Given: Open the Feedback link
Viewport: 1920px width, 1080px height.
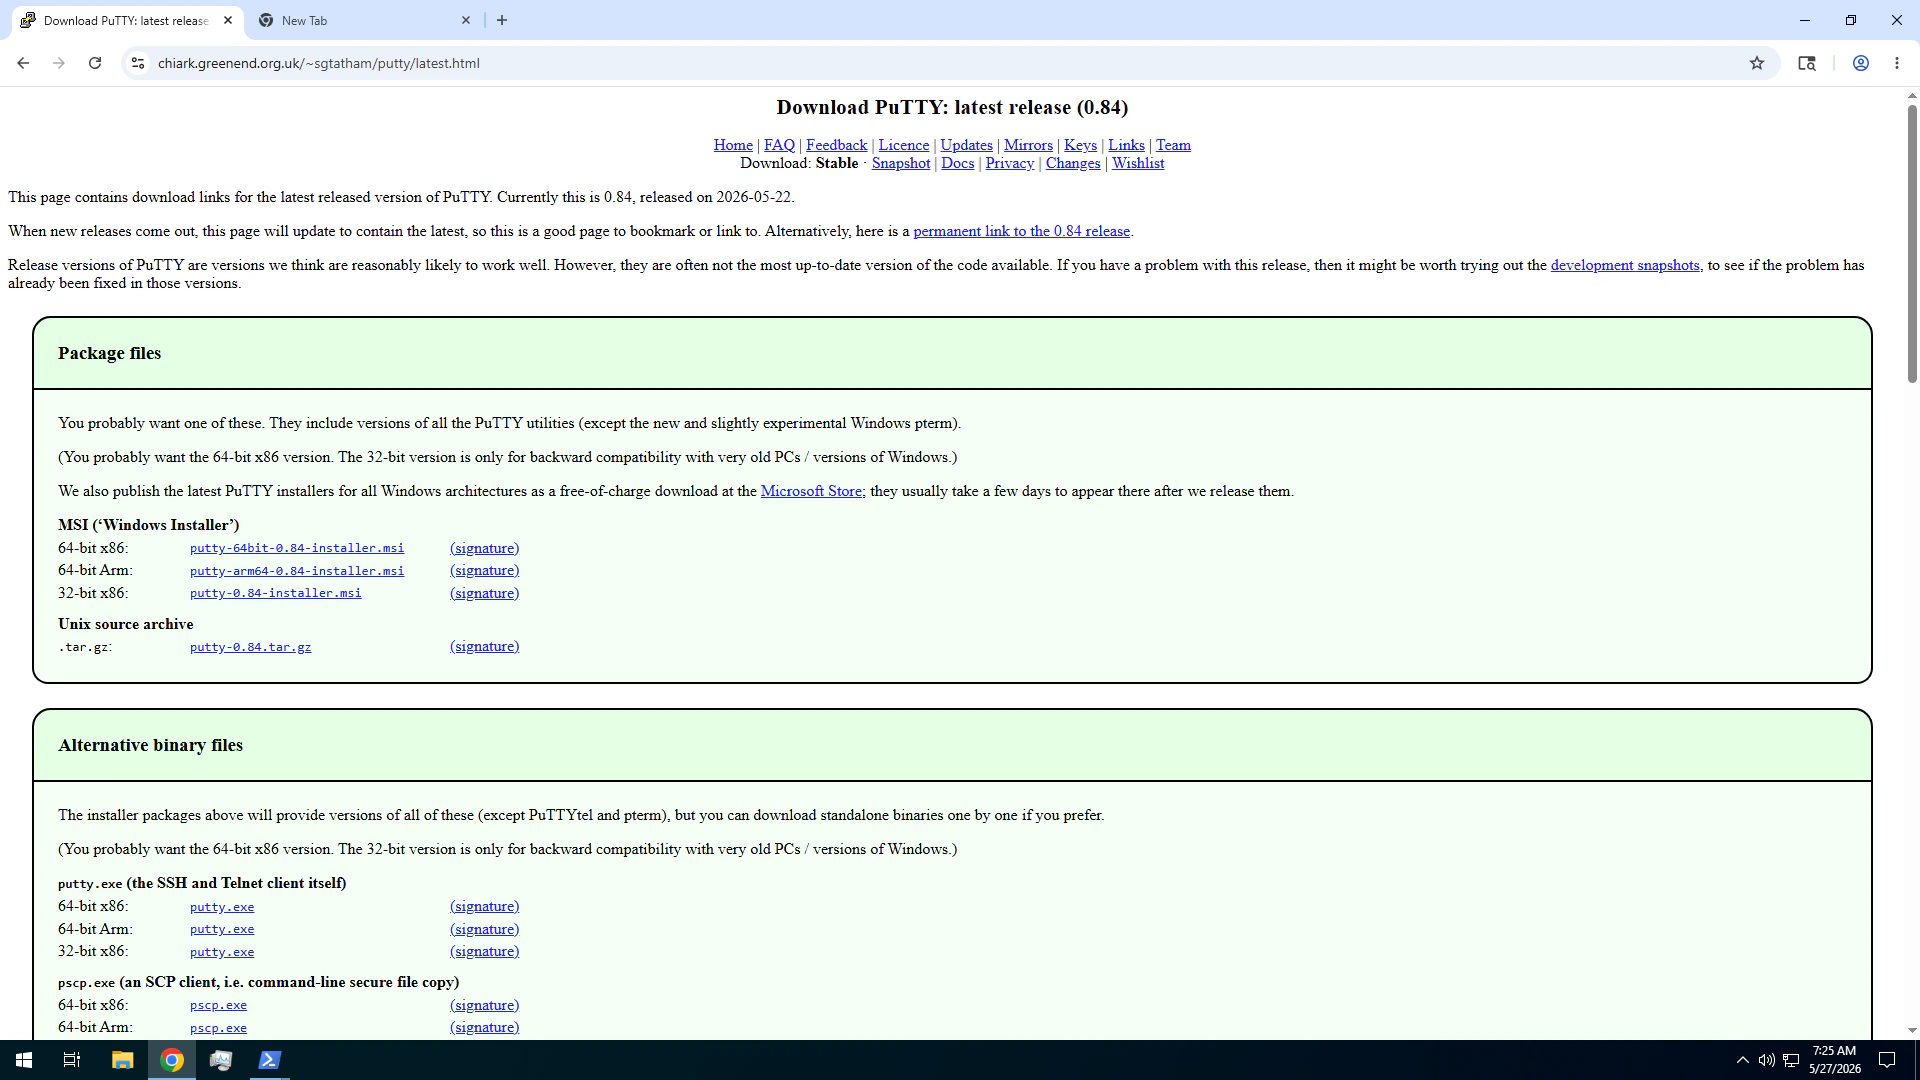Looking at the screenshot, I should pos(836,145).
